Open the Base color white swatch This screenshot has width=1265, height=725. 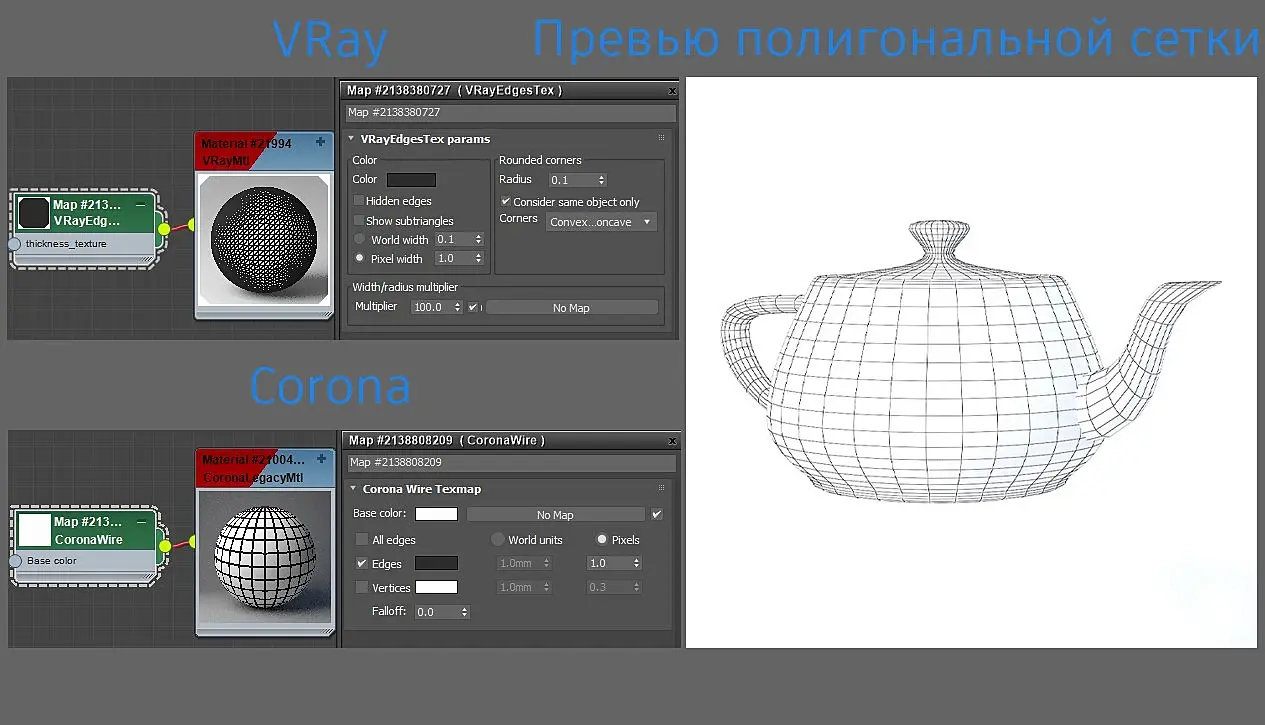click(436, 514)
